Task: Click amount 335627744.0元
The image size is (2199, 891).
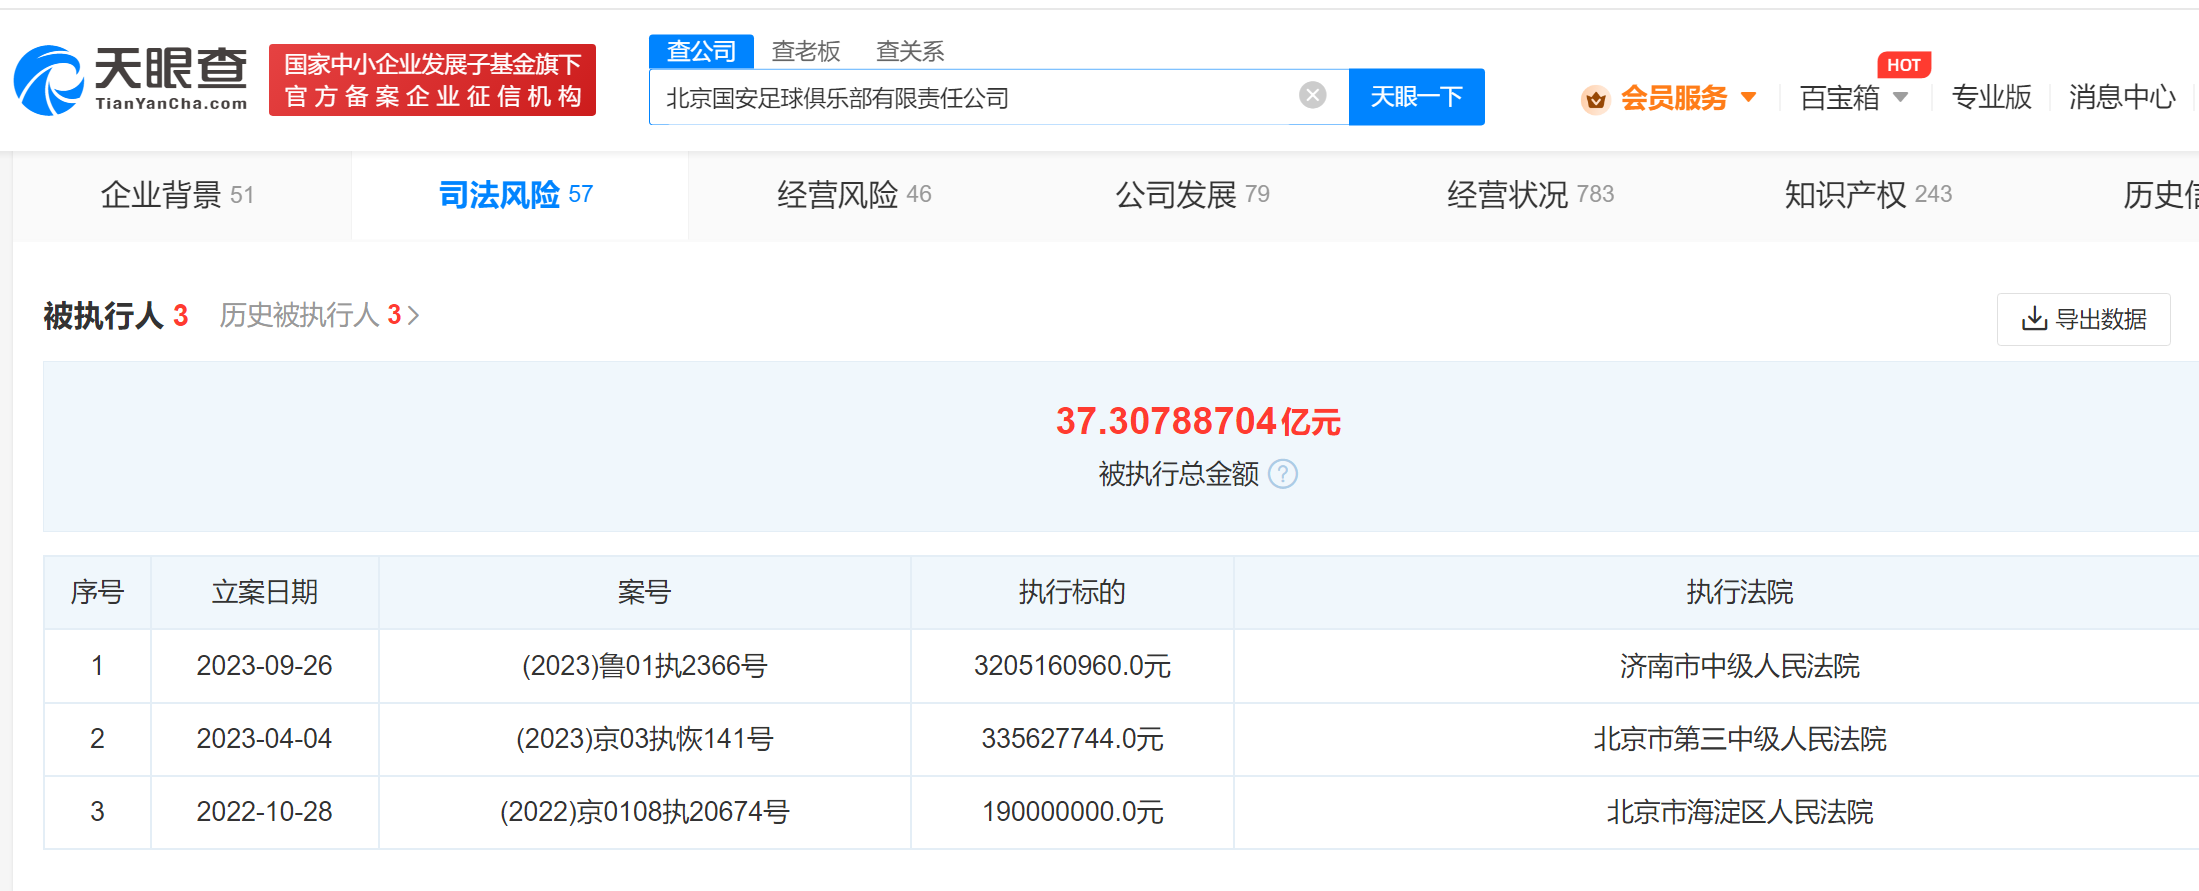Action: coord(1072,739)
